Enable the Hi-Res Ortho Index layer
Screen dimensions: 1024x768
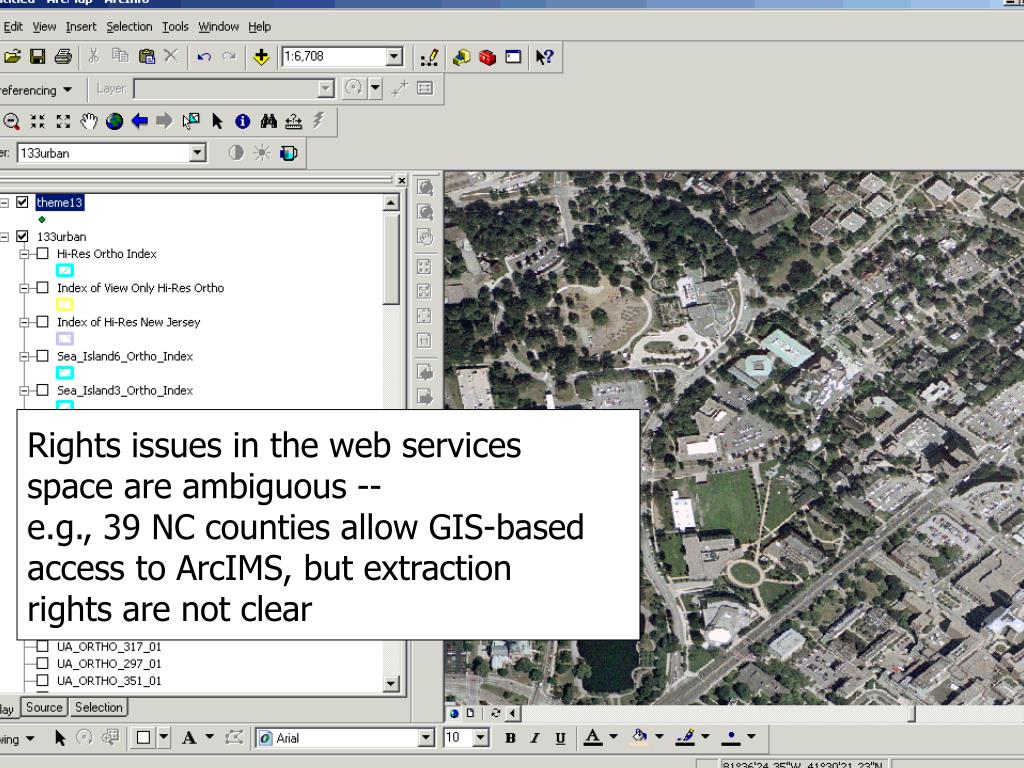pyautogui.click(x=42, y=253)
